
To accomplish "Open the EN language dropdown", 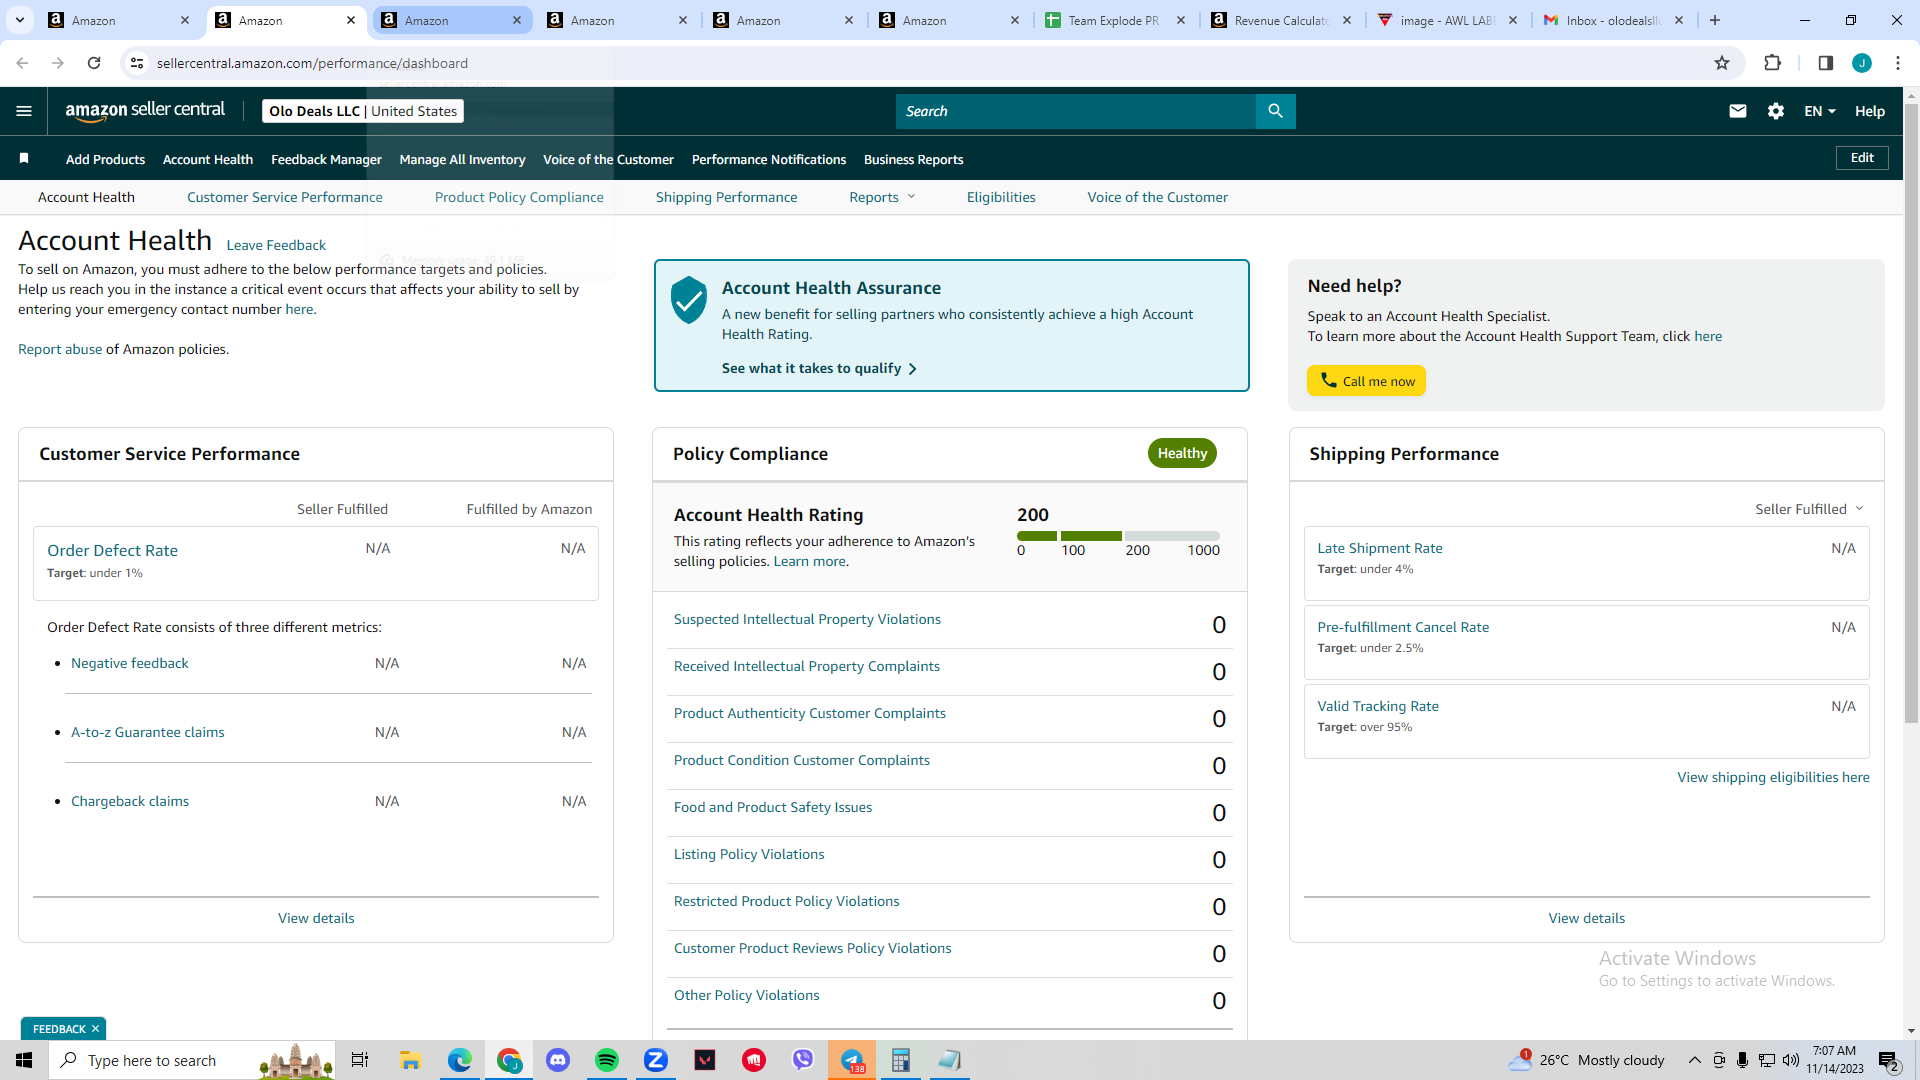I will (1820, 111).
